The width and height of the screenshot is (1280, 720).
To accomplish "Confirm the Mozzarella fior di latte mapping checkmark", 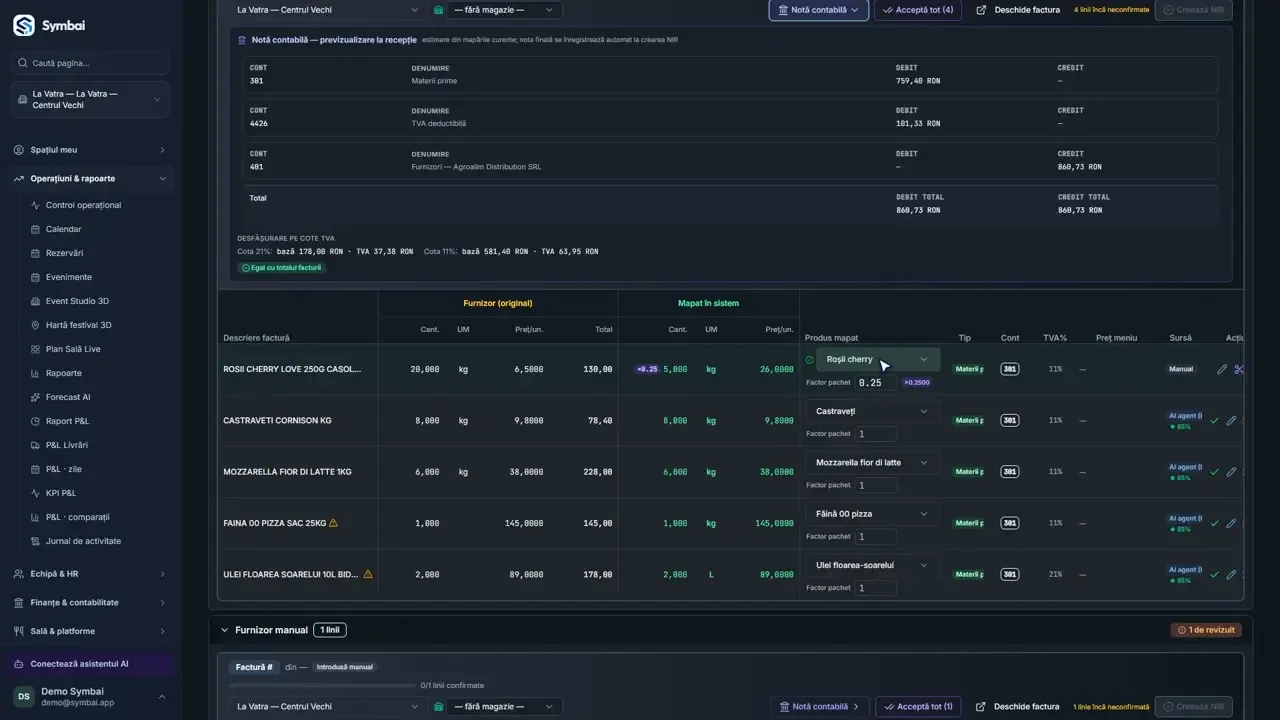I will 1214,472.
